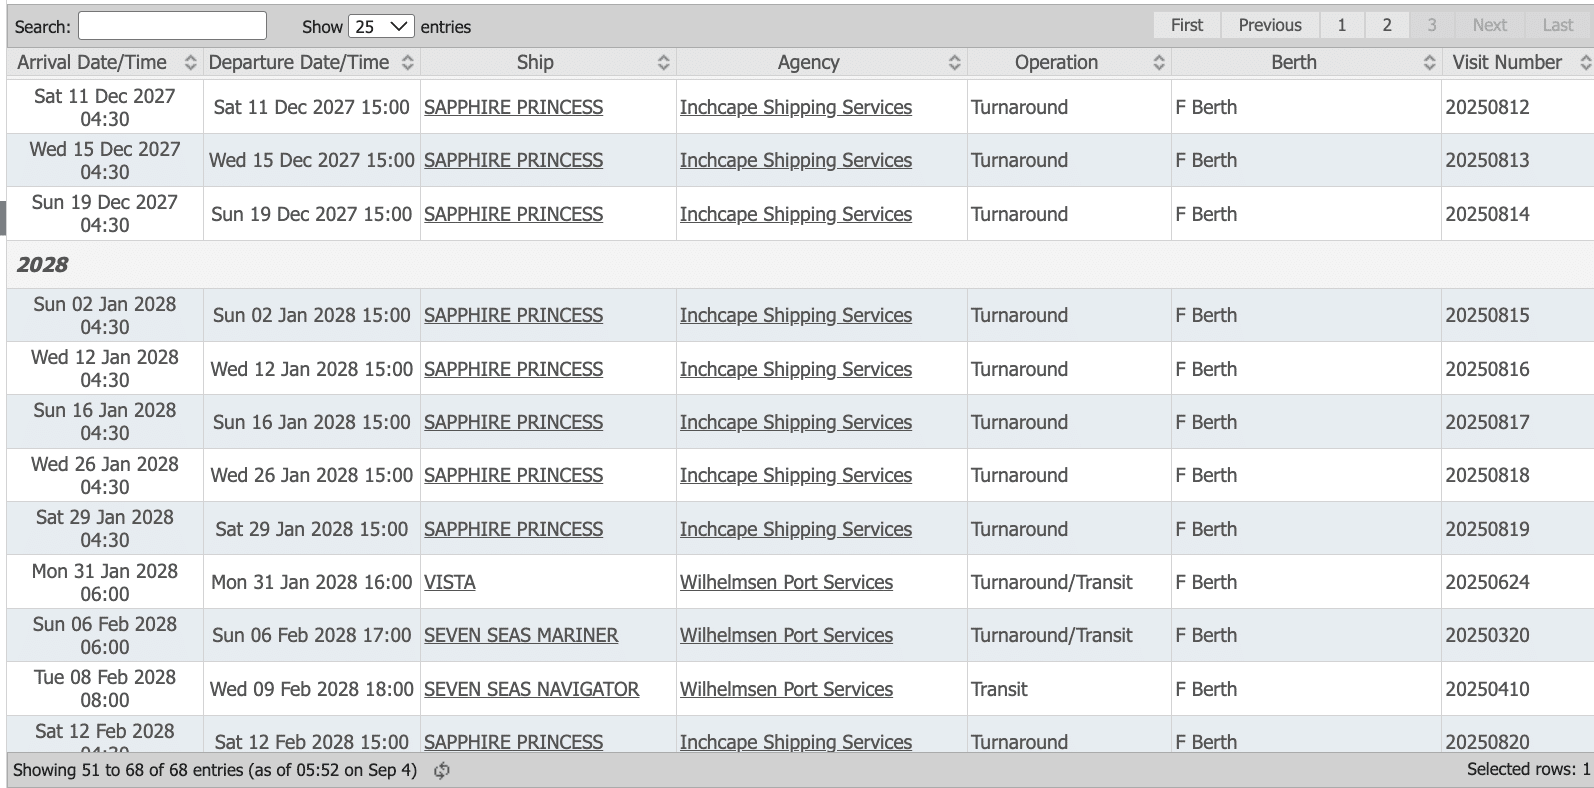Sort by Departure Date/Time column arrows
1594x788 pixels.
[407, 62]
